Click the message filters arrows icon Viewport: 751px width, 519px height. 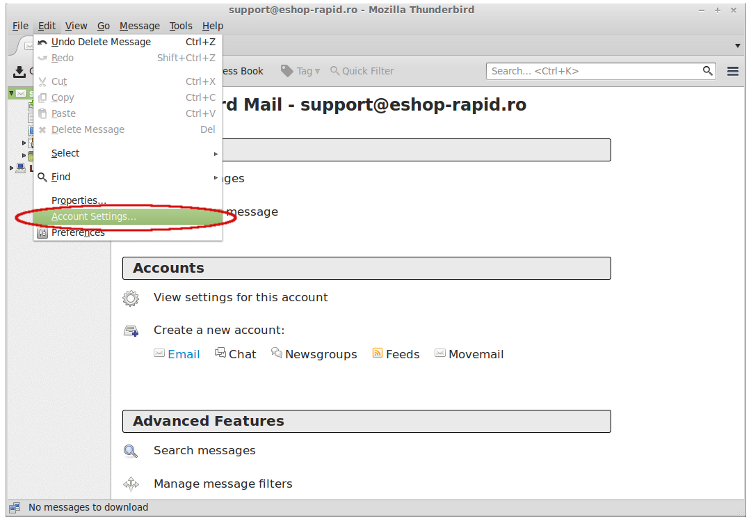[x=131, y=484]
